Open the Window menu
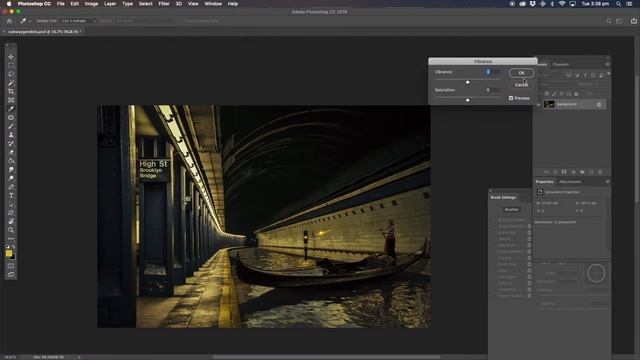Screen dimensions: 640x360 213,4
